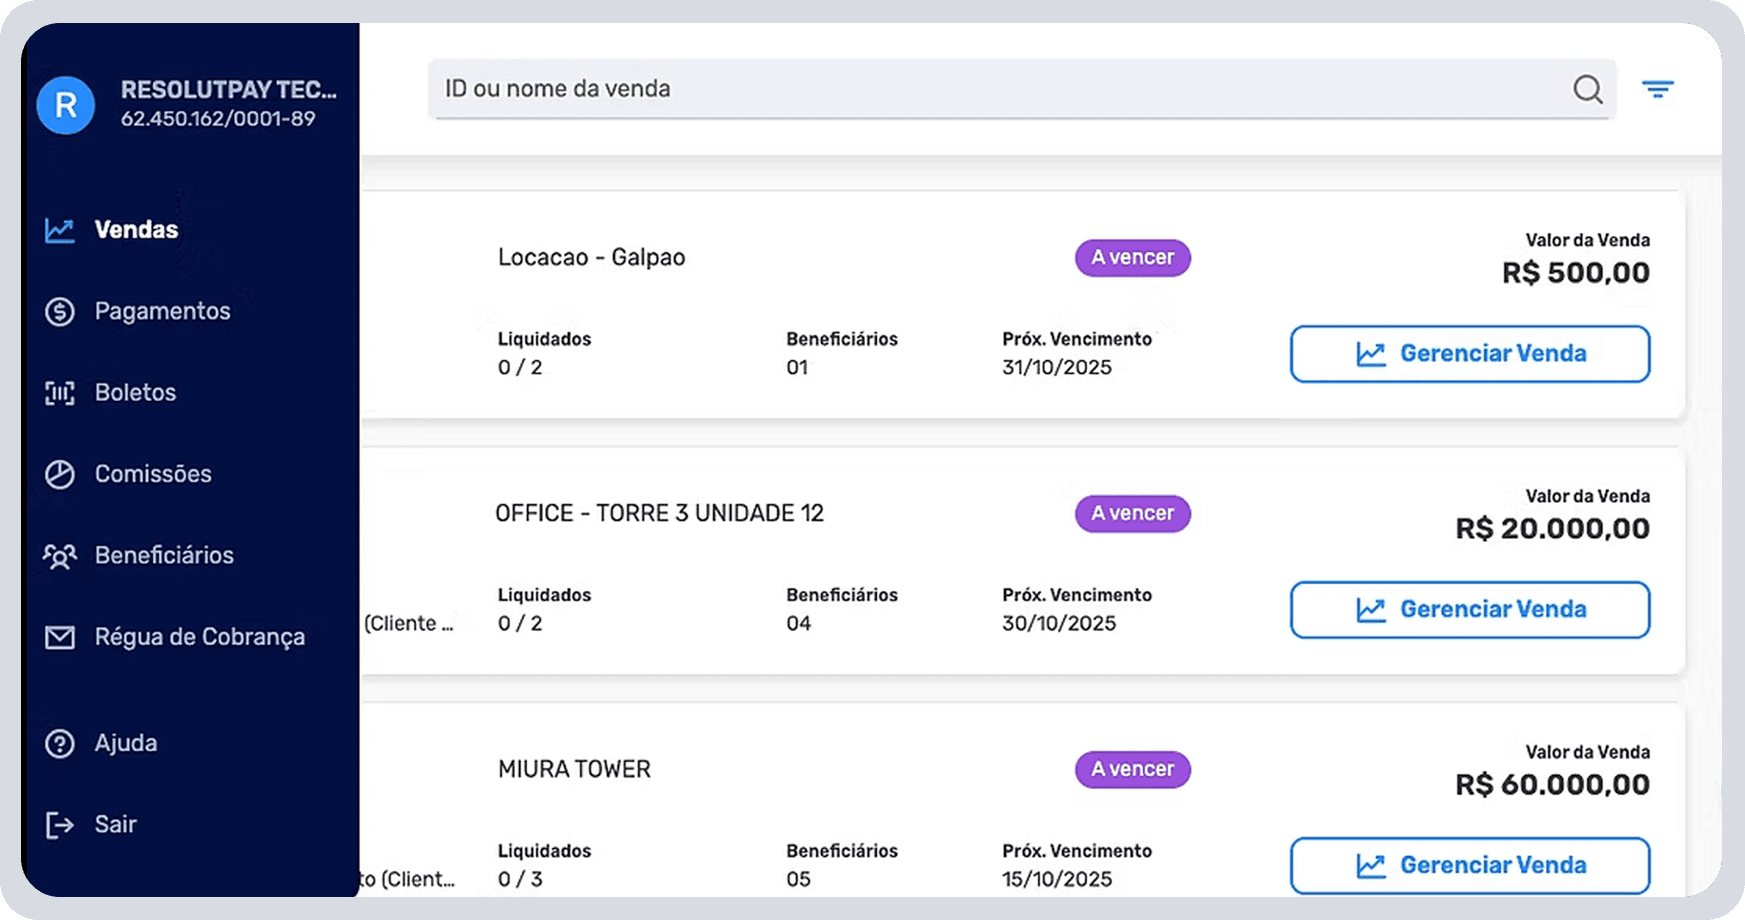The width and height of the screenshot is (1745, 920).
Task: Go to Pagamentos section
Action: point(162,311)
